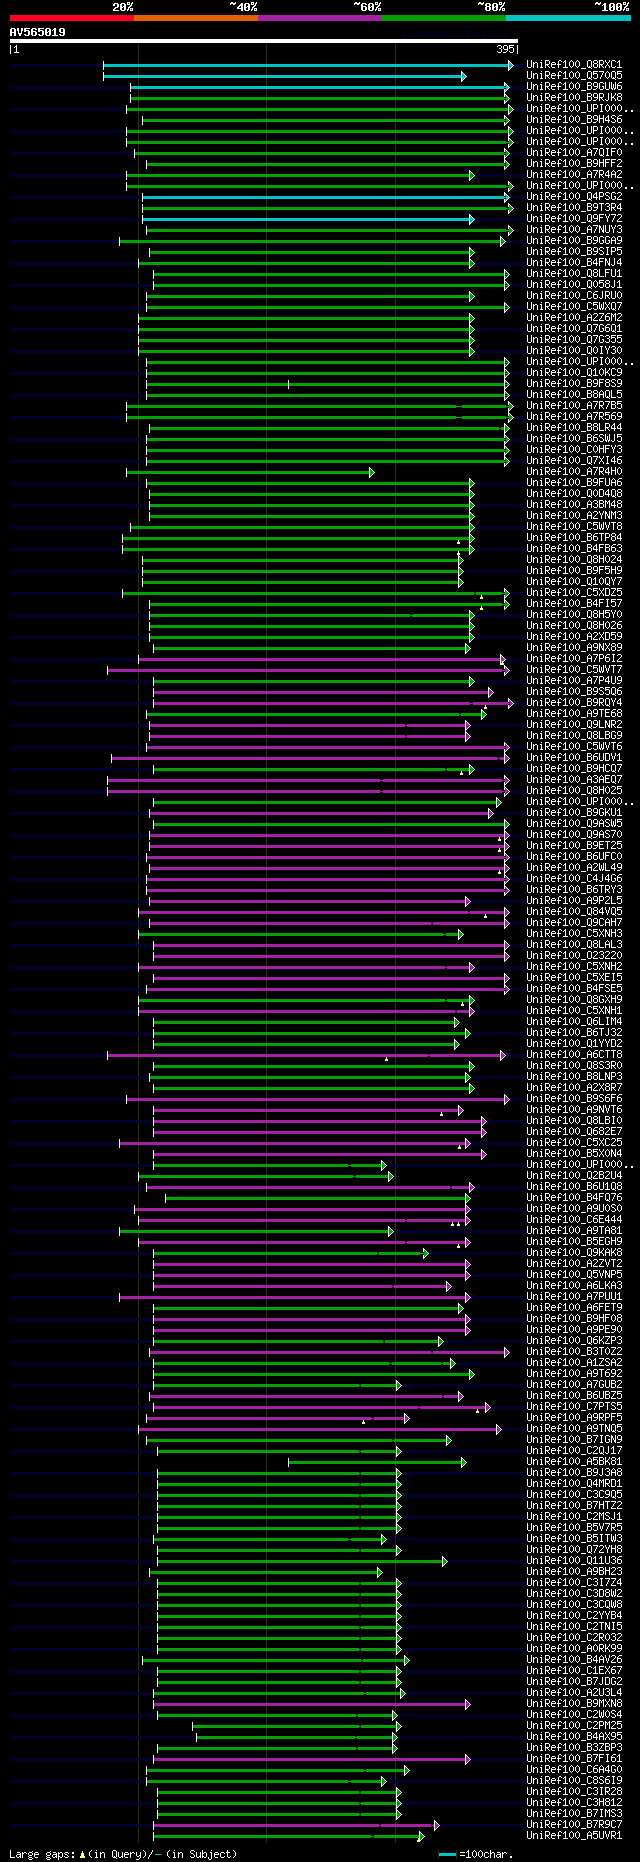This screenshot has height=1862, width=640.
Task: Open the UniRef100_A7QIF0 hit link
Action: pyautogui.click(x=574, y=153)
